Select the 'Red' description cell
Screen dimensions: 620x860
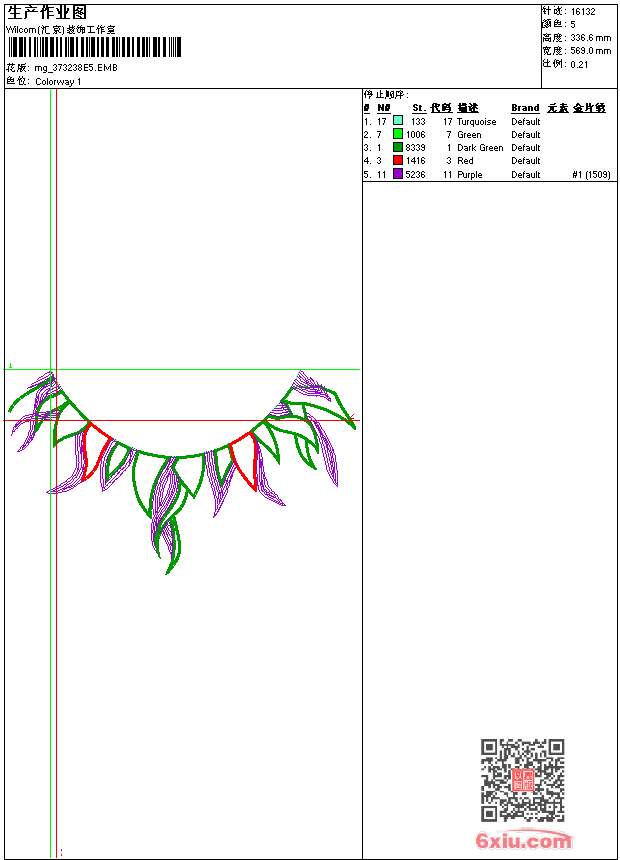465,161
